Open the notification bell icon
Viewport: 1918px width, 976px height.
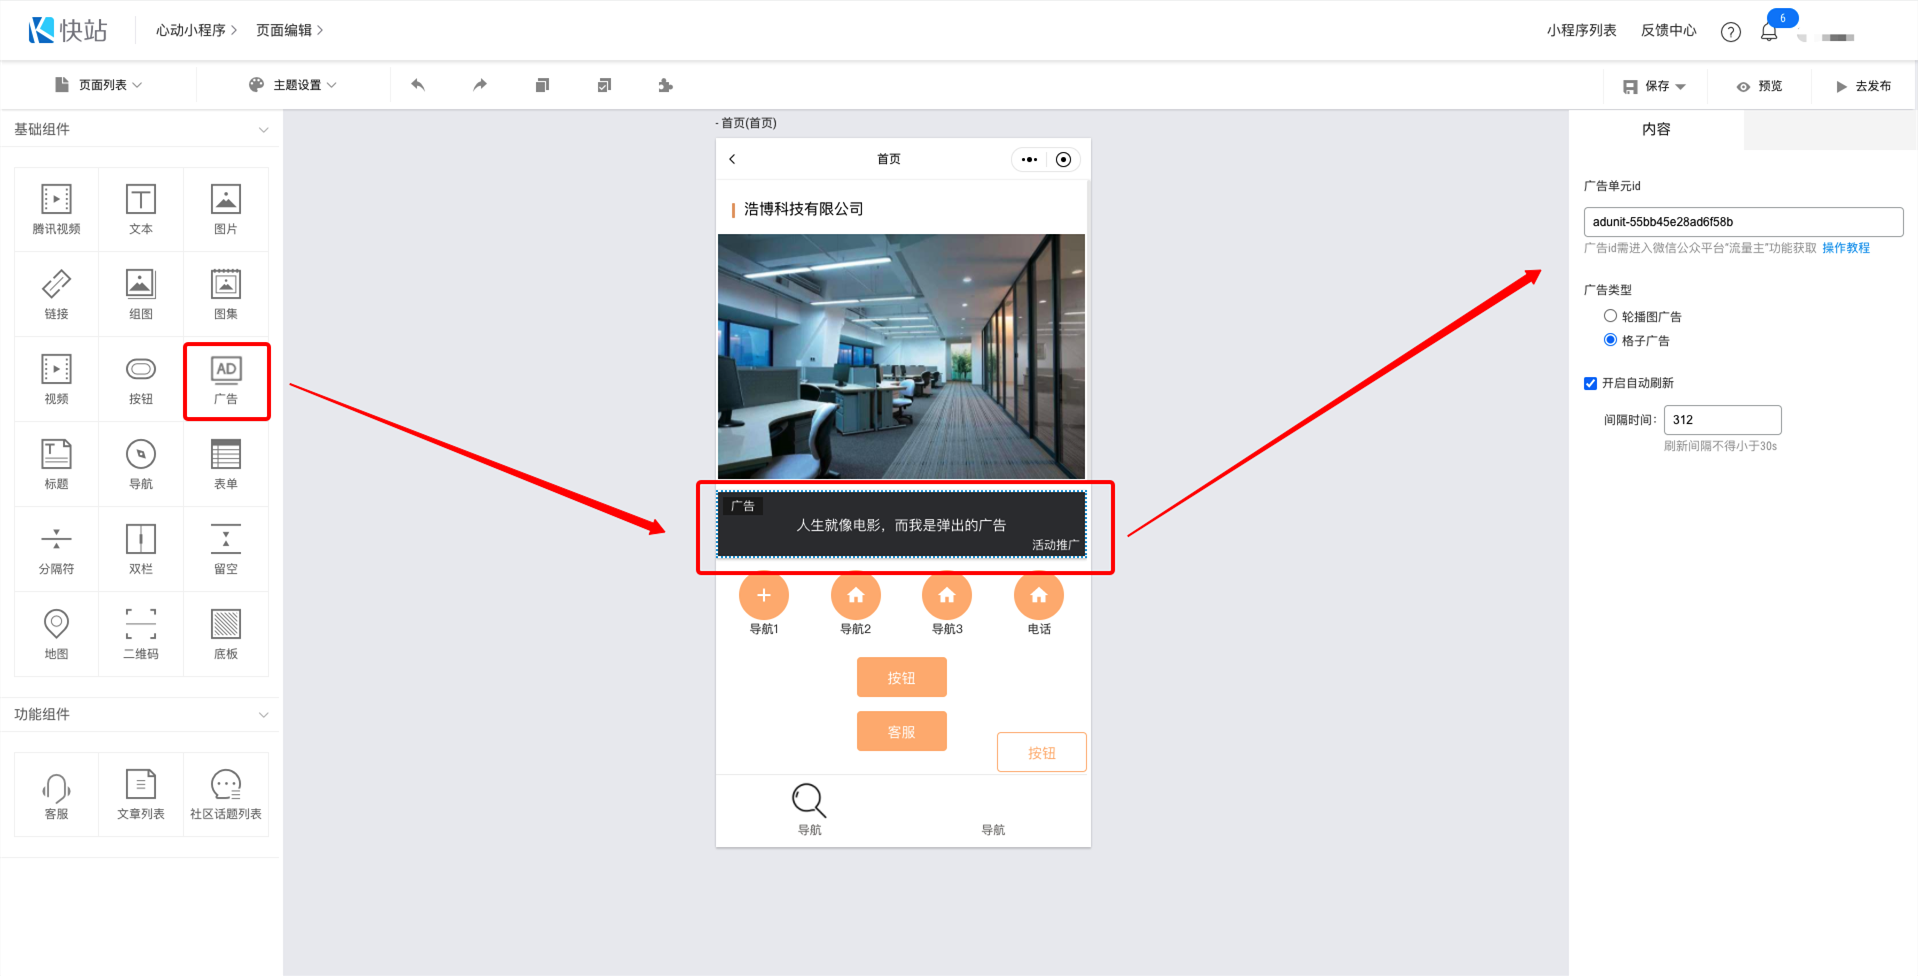[1769, 32]
